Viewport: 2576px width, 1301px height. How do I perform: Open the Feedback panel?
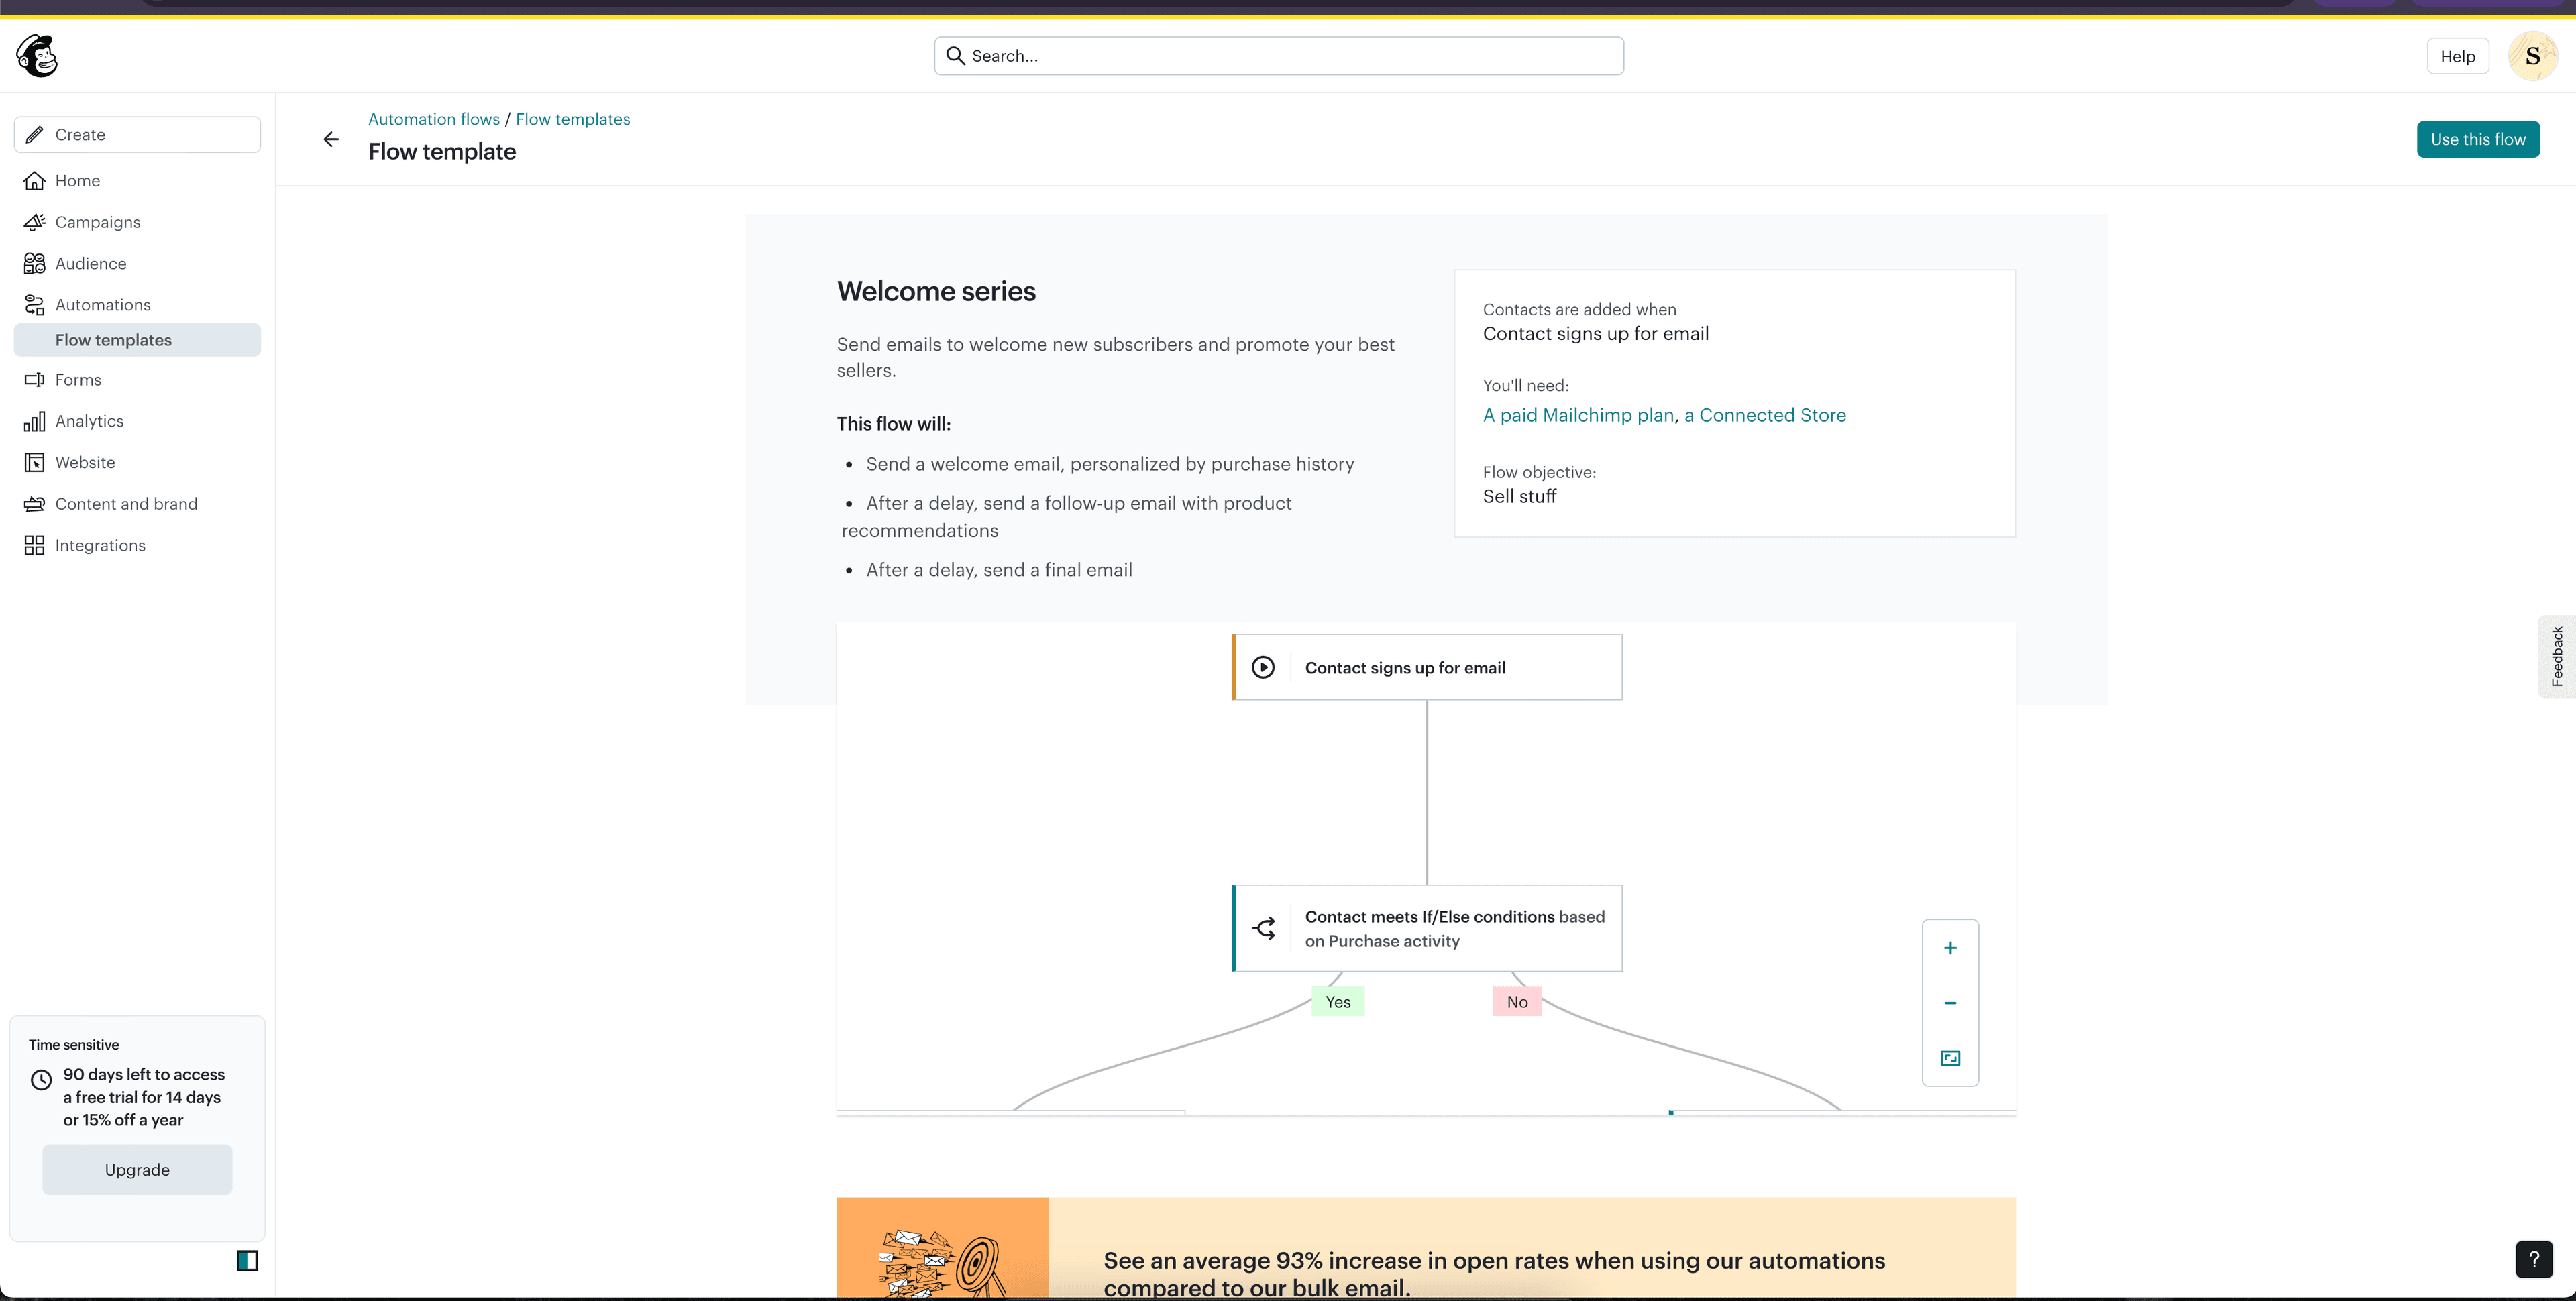2557,656
